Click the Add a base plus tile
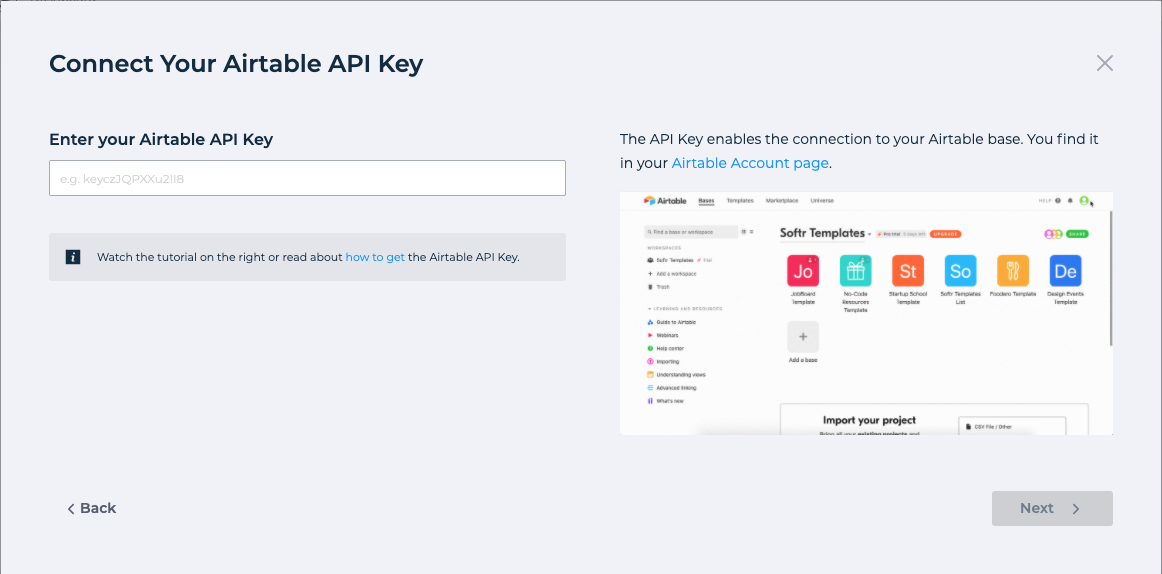This screenshot has width=1162, height=574. pyautogui.click(x=803, y=337)
